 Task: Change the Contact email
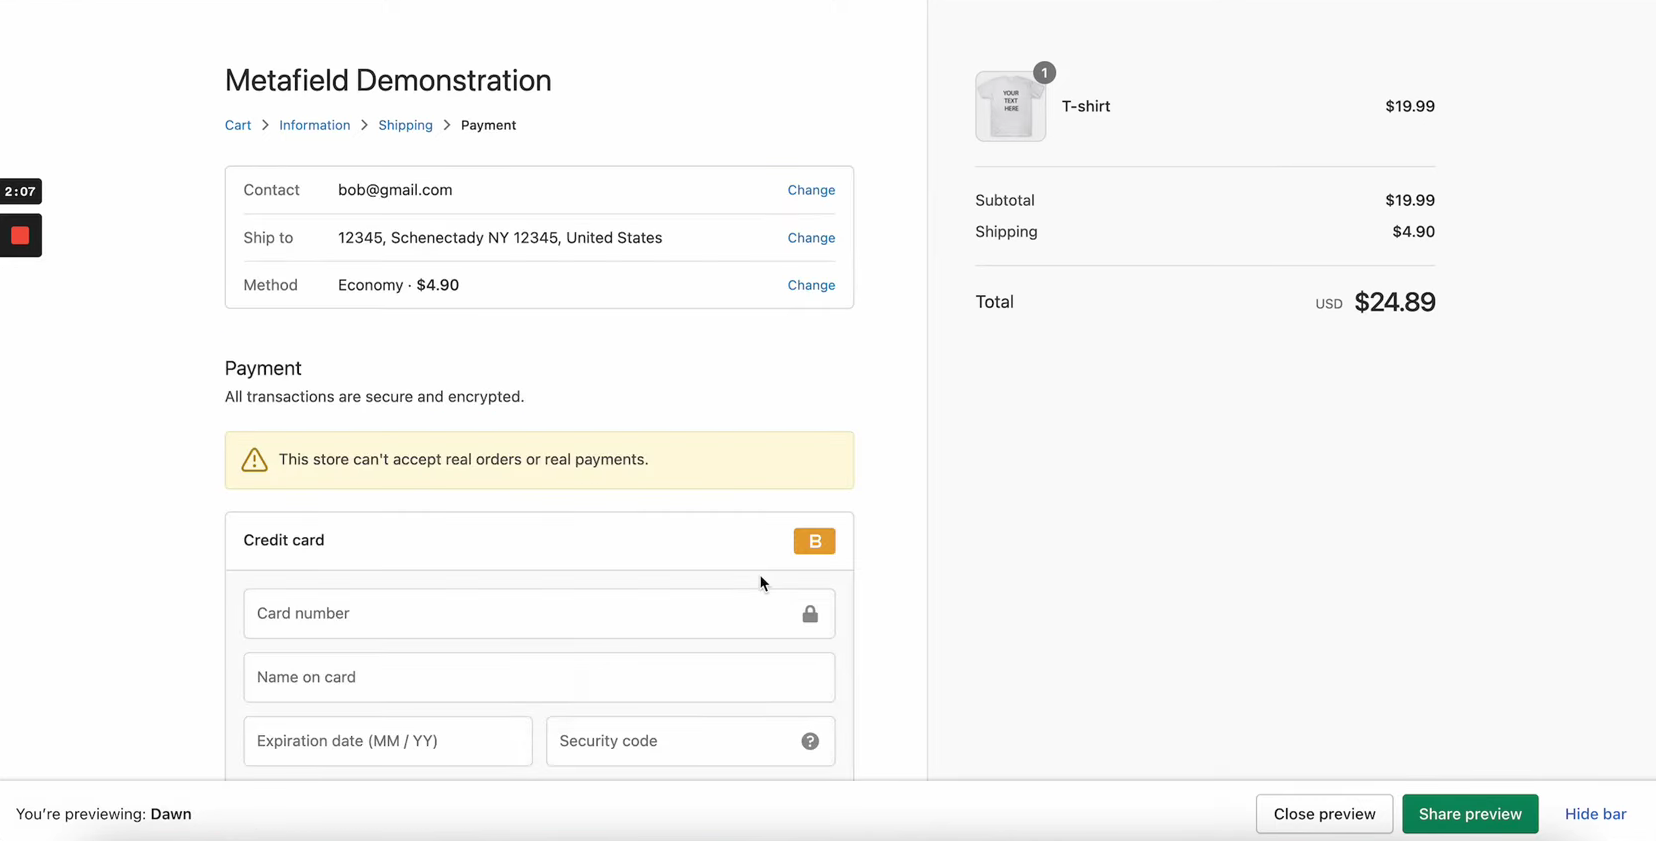tap(811, 190)
